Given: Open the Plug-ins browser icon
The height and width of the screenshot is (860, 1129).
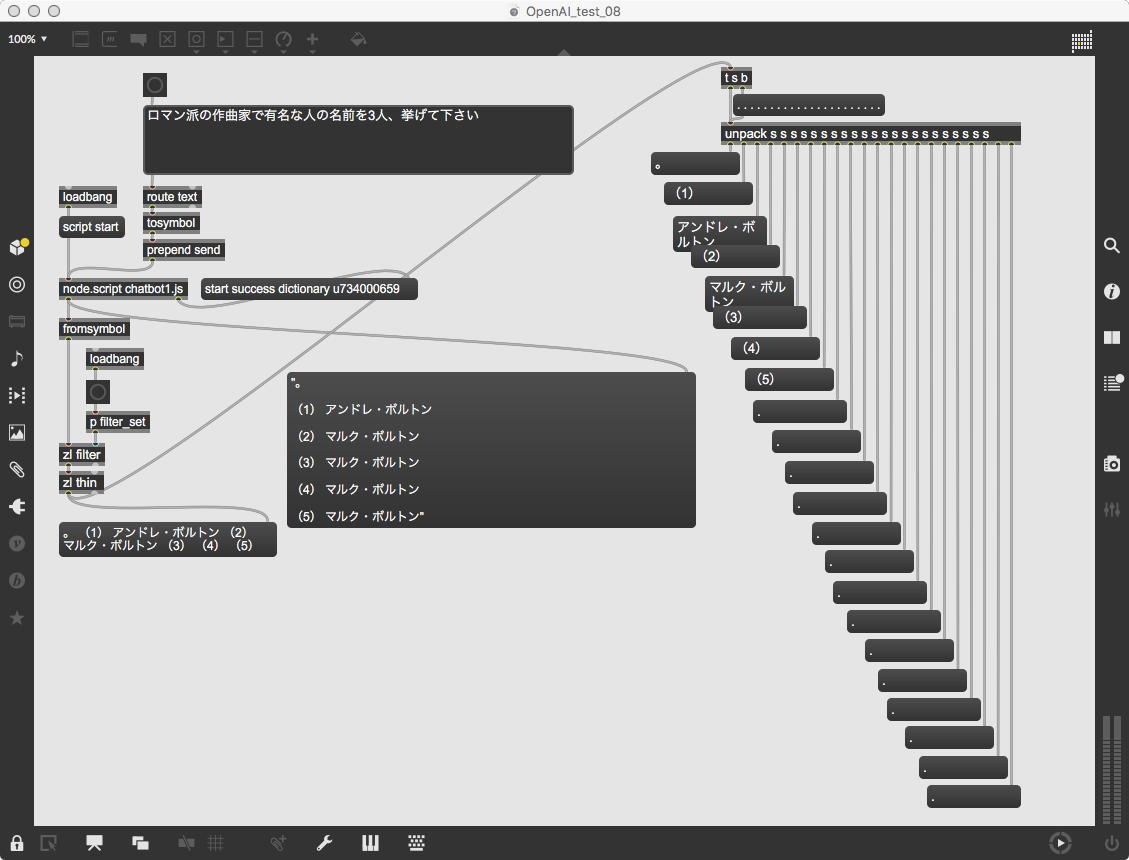Looking at the screenshot, I should [17, 506].
